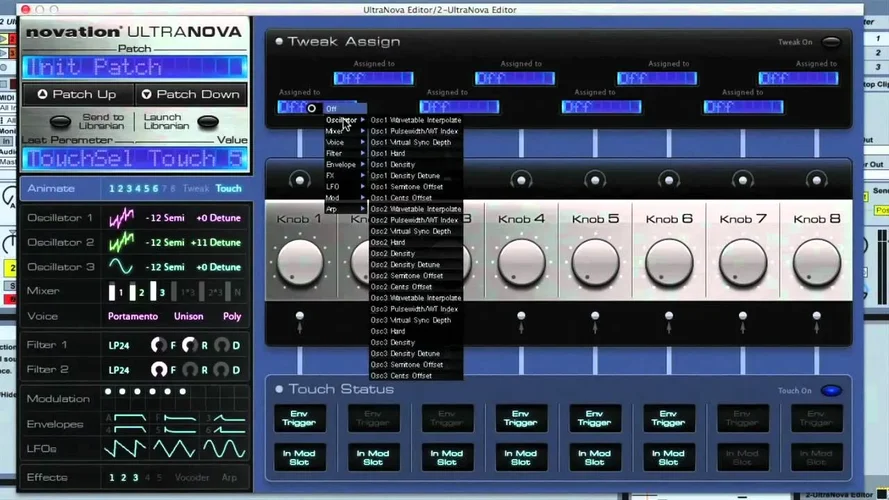
Task: Toggle the fourth Env Trigger button
Action: coord(521,418)
